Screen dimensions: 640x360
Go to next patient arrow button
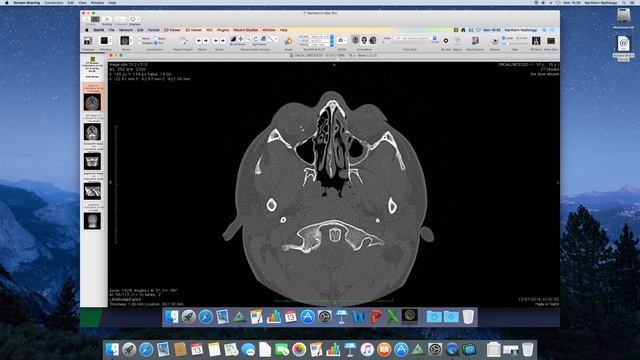[x=206, y=40]
